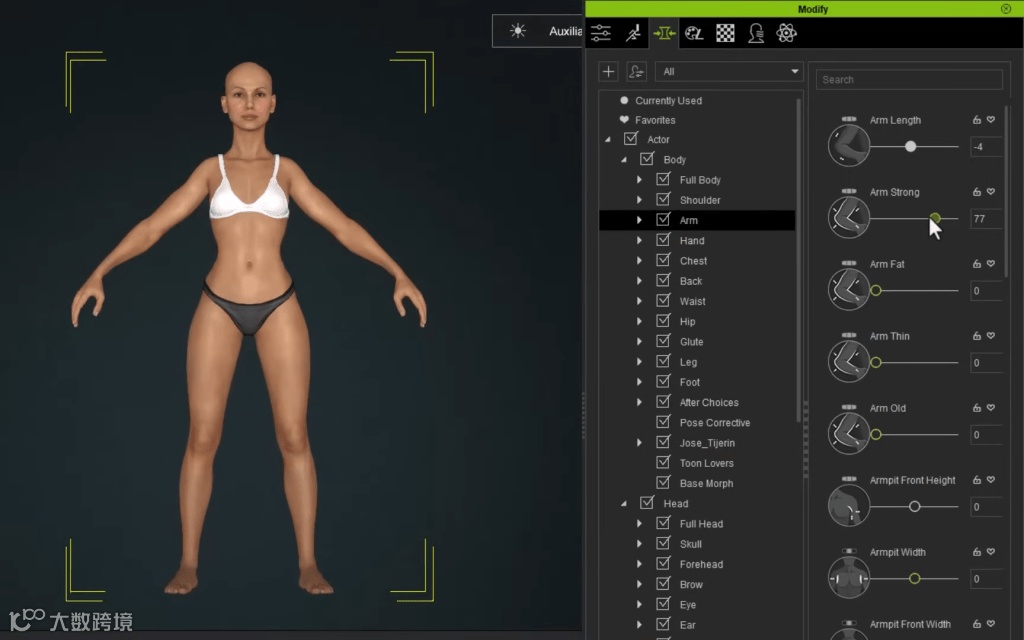The width and height of the screenshot is (1024, 640).
Task: Click the character slider filter icon
Action: point(637,72)
